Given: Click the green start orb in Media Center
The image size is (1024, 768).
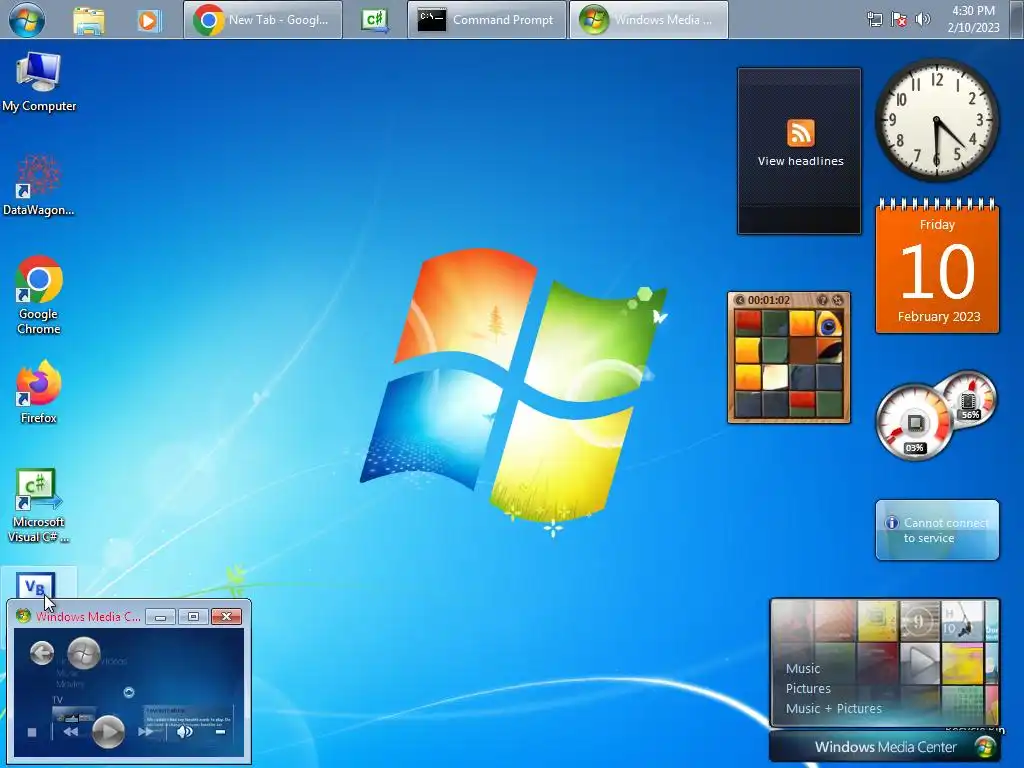Looking at the screenshot, I should tap(84, 652).
